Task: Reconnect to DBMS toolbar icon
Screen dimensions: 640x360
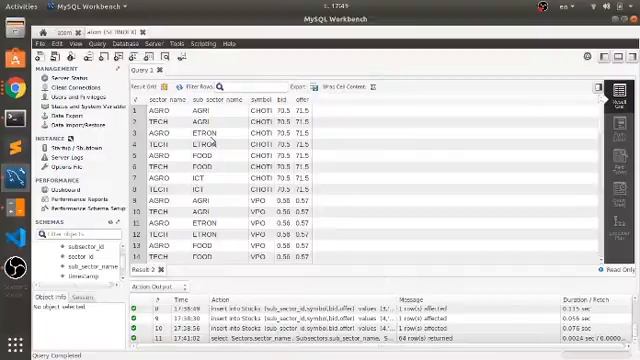Action: 182,57
